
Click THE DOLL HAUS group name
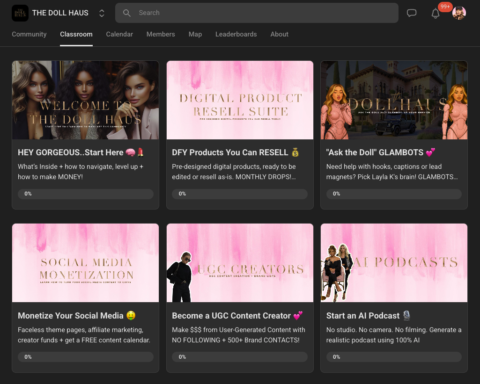tap(60, 13)
